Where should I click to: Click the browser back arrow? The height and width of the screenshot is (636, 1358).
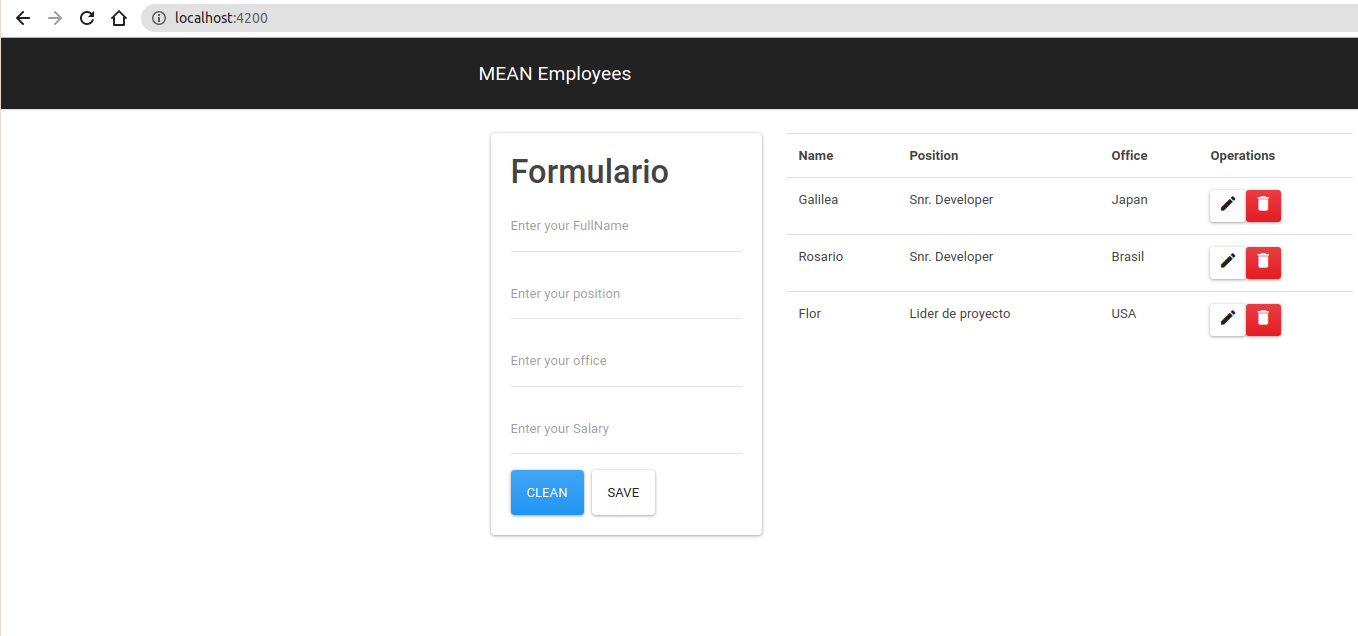(22, 17)
